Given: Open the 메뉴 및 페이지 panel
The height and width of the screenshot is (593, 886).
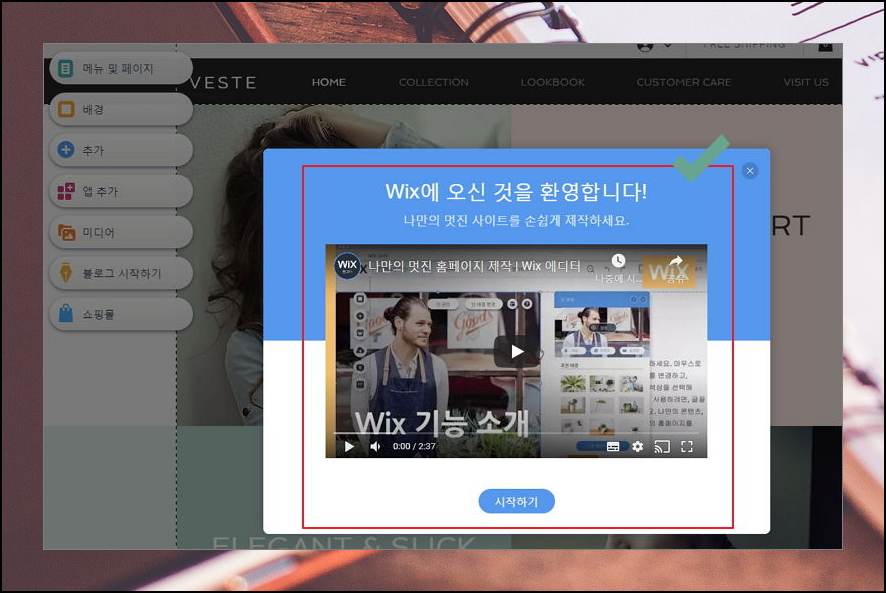Looking at the screenshot, I should [121, 68].
